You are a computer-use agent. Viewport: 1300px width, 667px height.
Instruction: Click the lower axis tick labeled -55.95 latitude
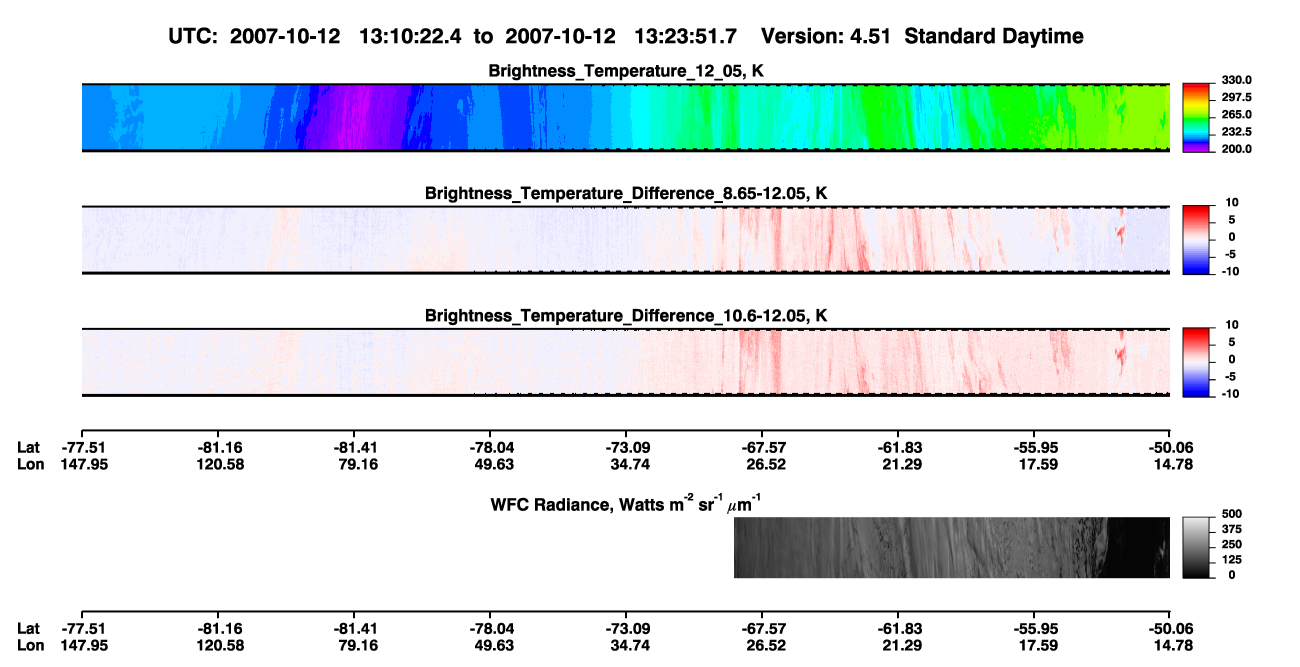pos(1033,629)
